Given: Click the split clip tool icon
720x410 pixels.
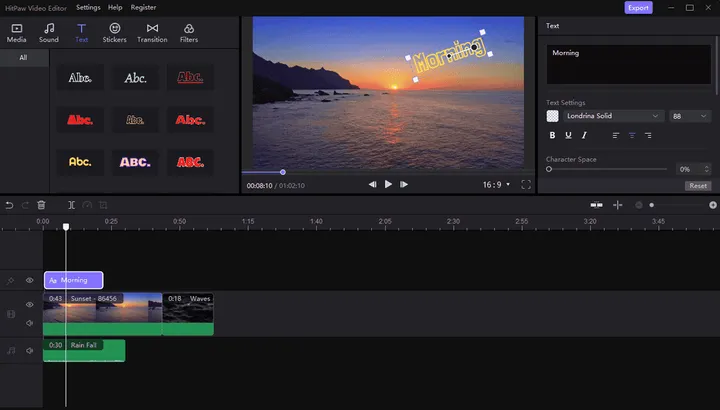Looking at the screenshot, I should 72,205.
